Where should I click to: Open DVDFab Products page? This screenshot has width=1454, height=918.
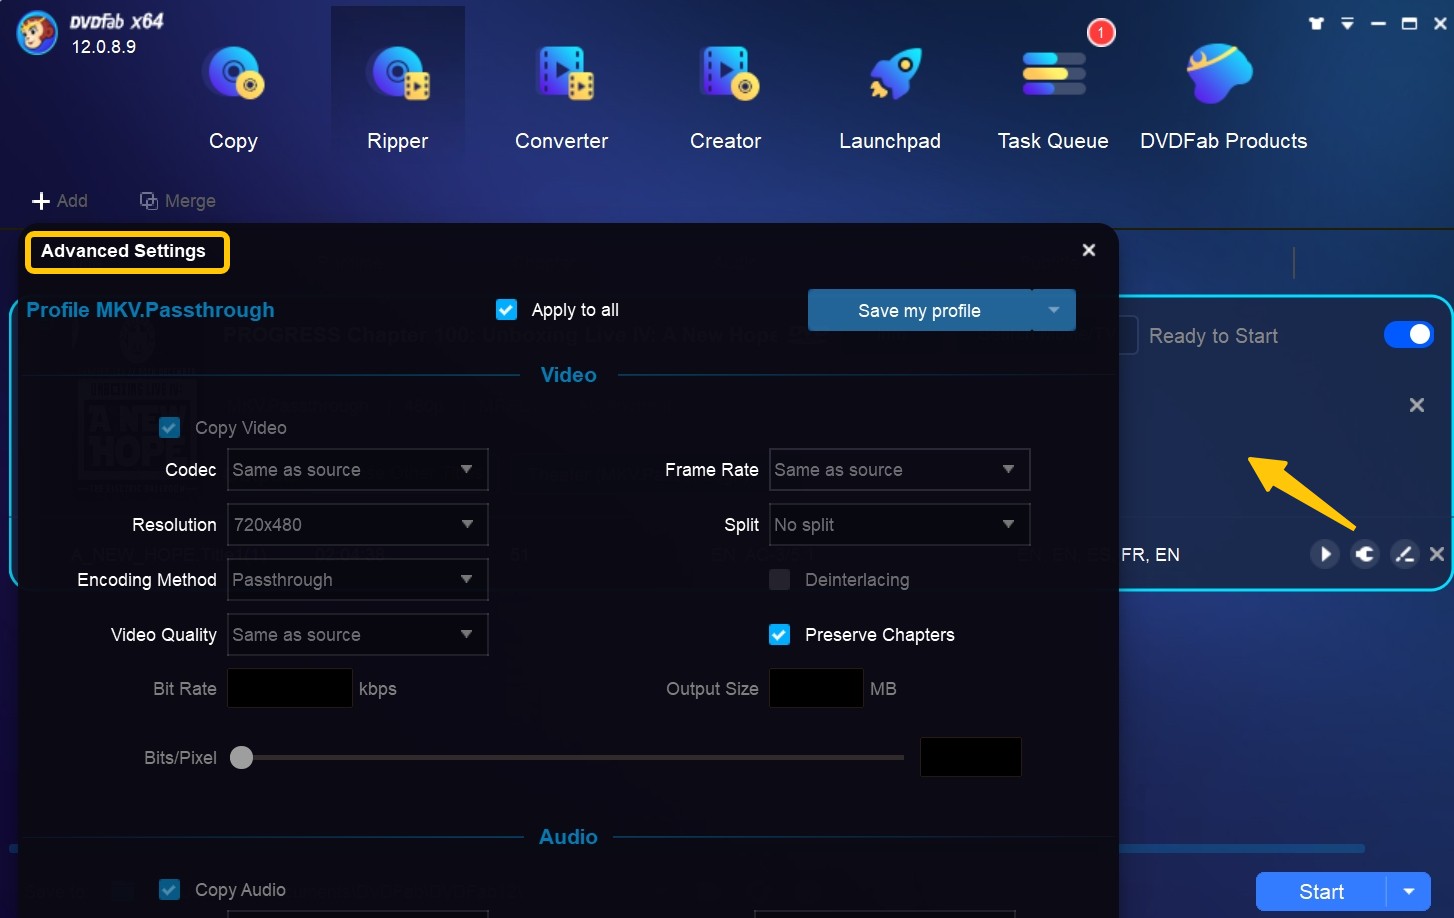click(x=1221, y=75)
